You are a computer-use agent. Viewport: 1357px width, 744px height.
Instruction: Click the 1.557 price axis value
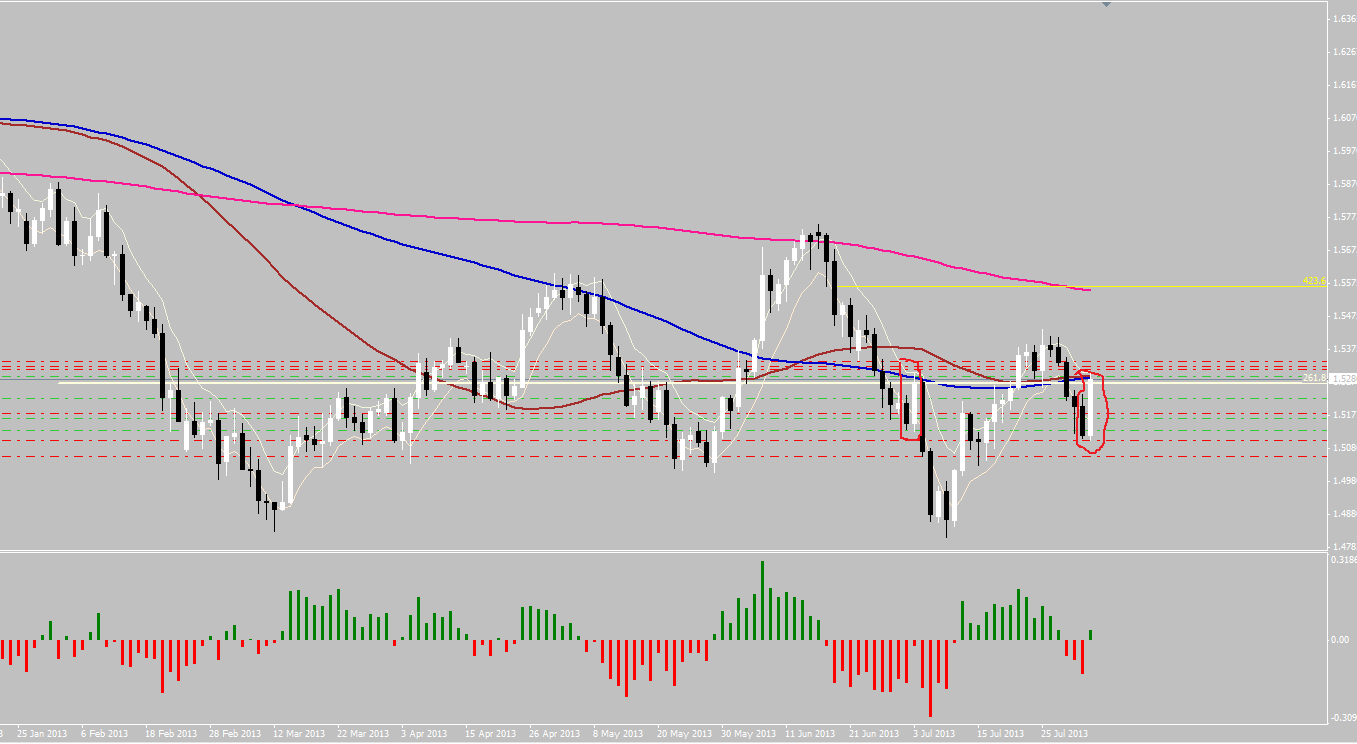(x=1343, y=282)
